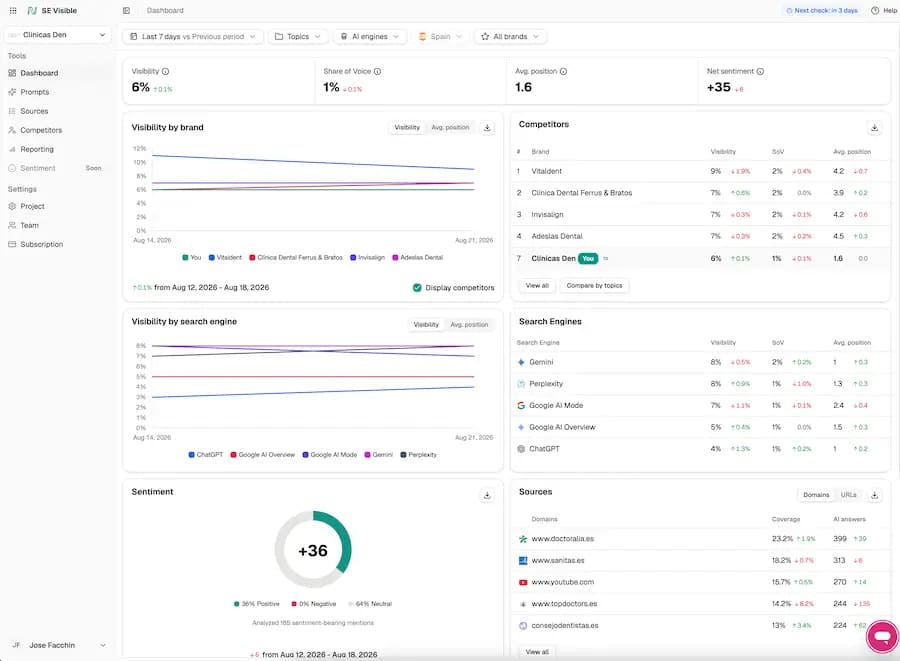This screenshot has height=661, width=900.
Task: Click the Vitaldent legend color swatch
Action: [x=211, y=258]
